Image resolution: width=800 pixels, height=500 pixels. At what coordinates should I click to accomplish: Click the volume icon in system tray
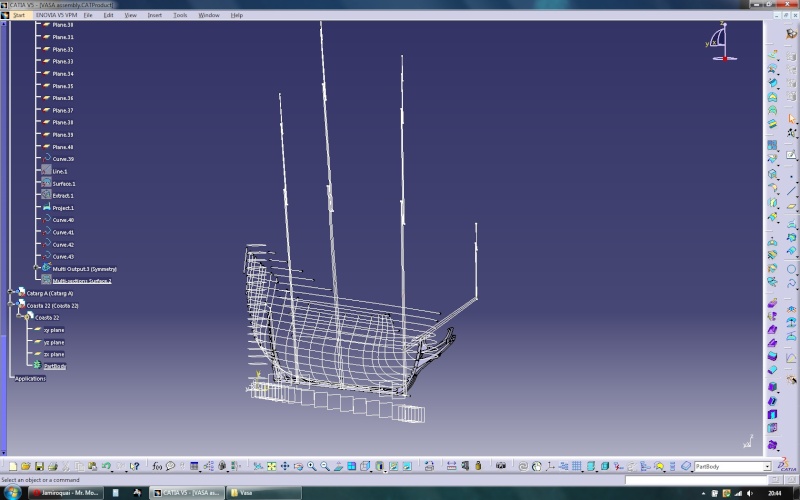[x=749, y=493]
